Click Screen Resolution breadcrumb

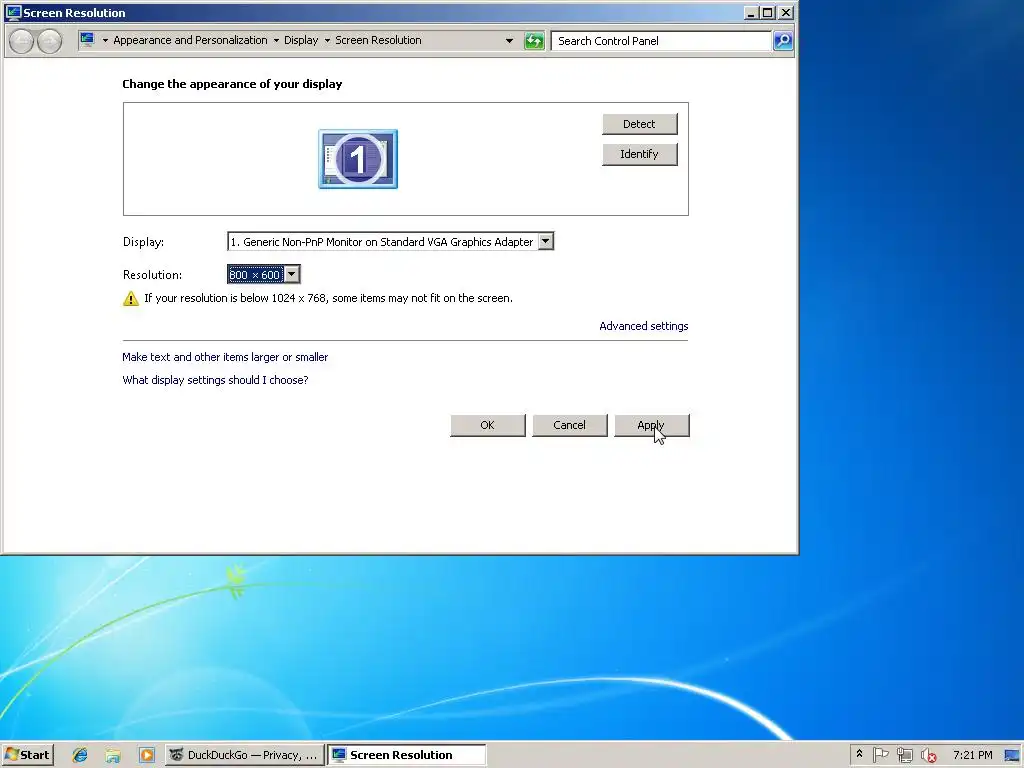[378, 40]
